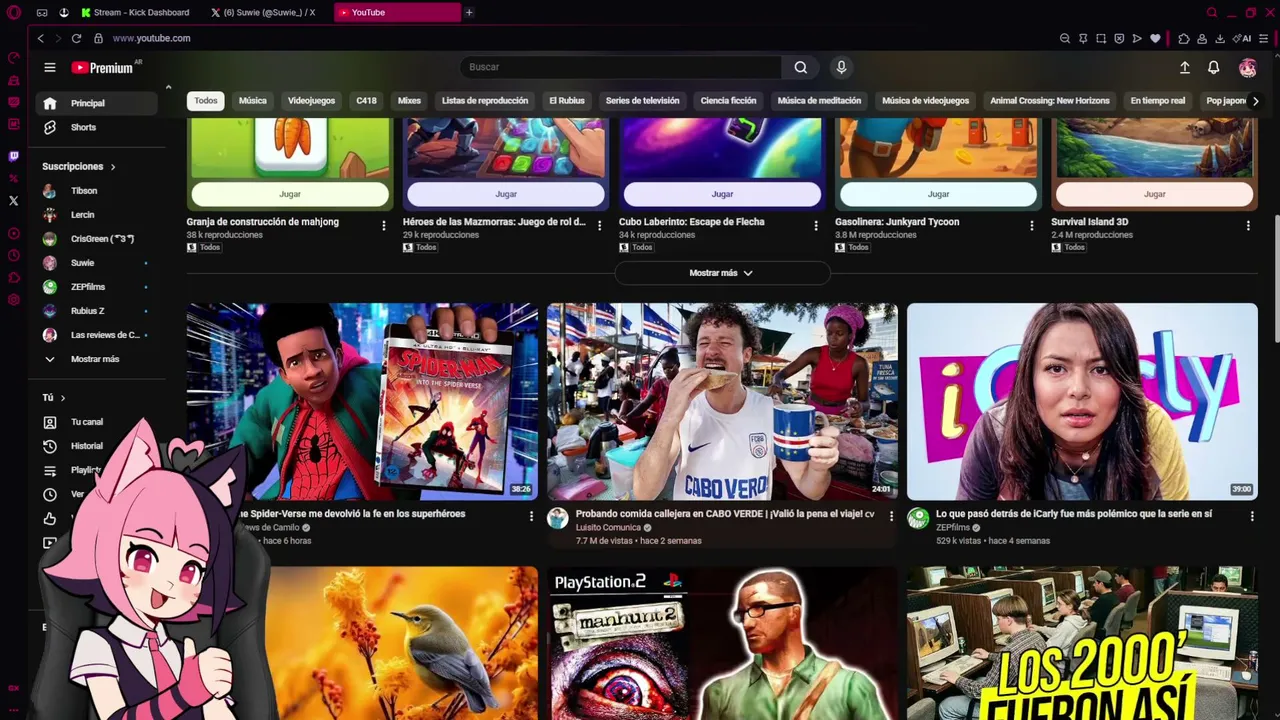The width and height of the screenshot is (1280, 720).
Task: Select the Ciencia ficción chip
Action: [728, 101]
